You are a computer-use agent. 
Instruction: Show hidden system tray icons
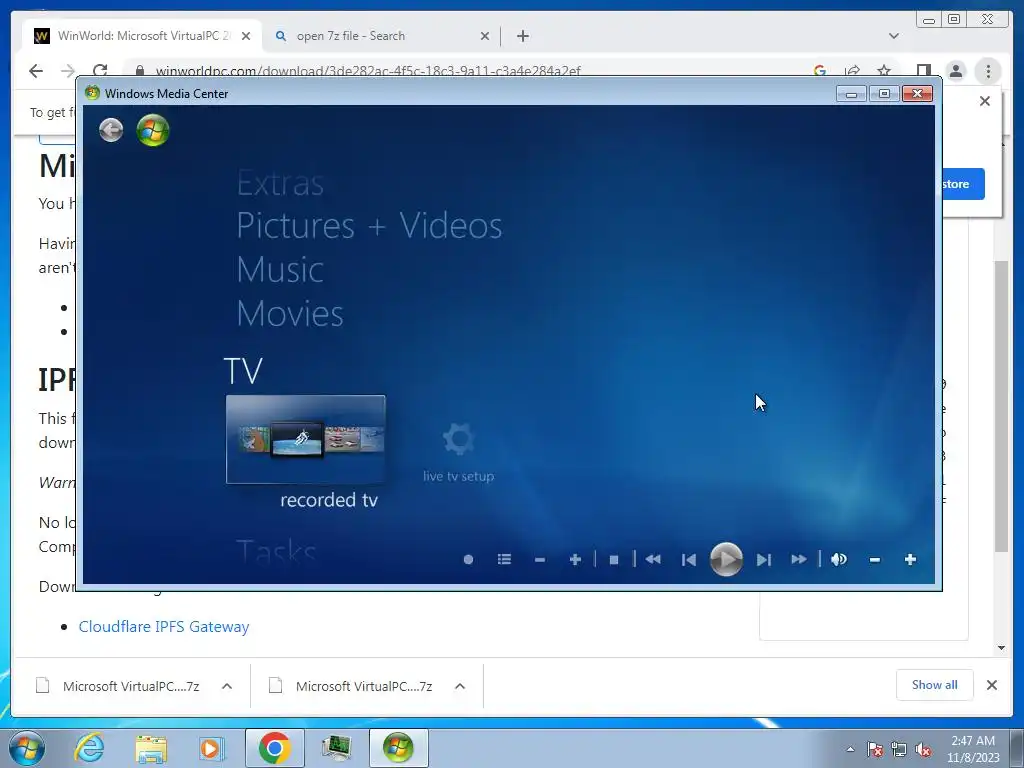[850, 749]
